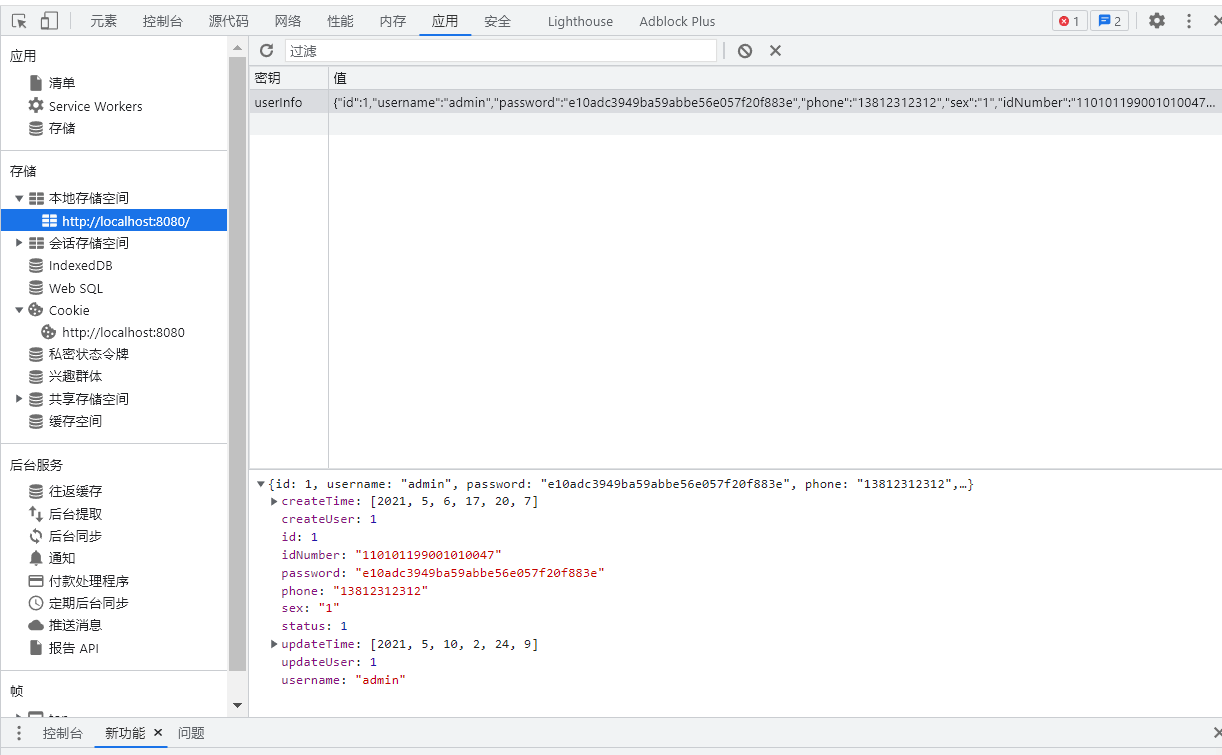
Task: Go to the 内存 tab
Action: (393, 21)
